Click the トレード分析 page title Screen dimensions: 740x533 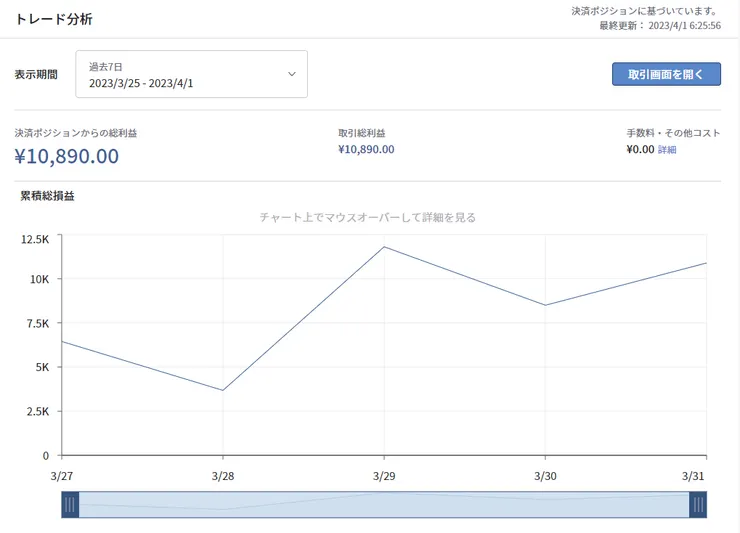click(52, 18)
